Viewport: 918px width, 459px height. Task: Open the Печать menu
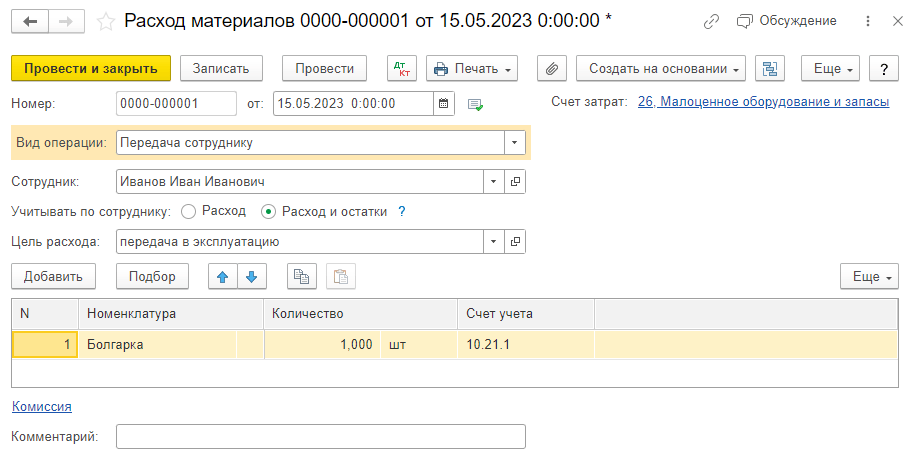(472, 68)
